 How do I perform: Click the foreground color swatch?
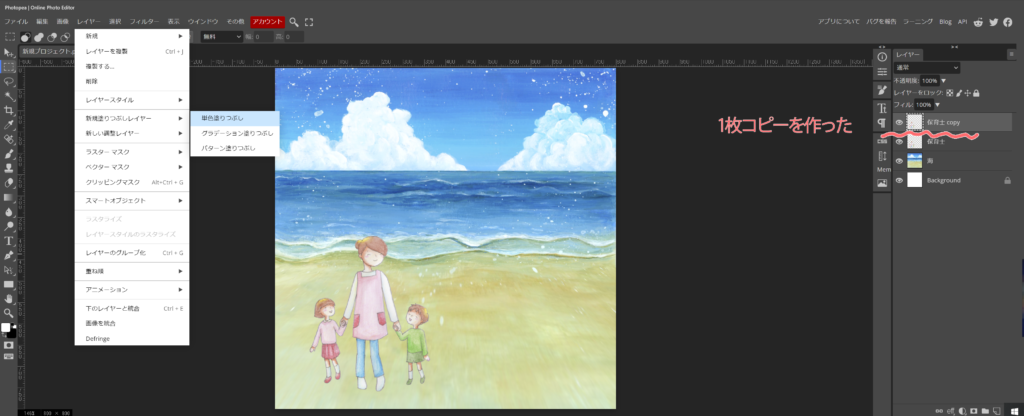[6, 327]
